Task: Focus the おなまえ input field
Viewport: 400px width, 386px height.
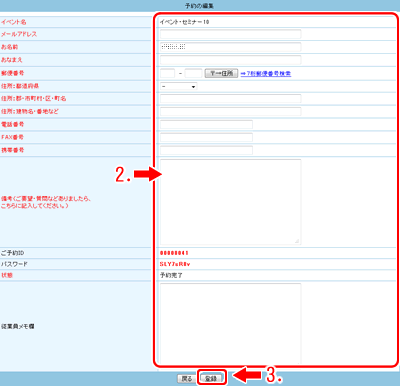Action: [x=230, y=60]
